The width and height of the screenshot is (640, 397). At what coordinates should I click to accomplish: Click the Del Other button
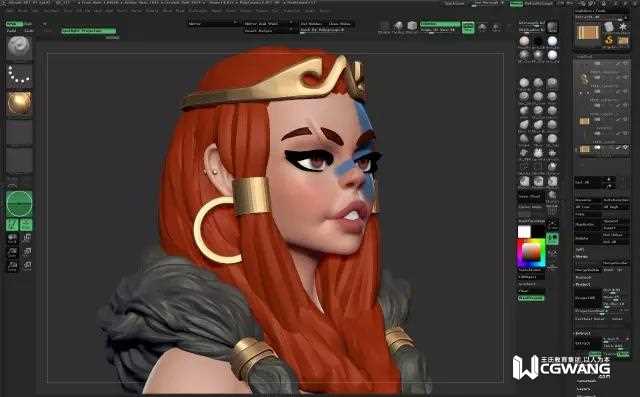click(x=616, y=235)
